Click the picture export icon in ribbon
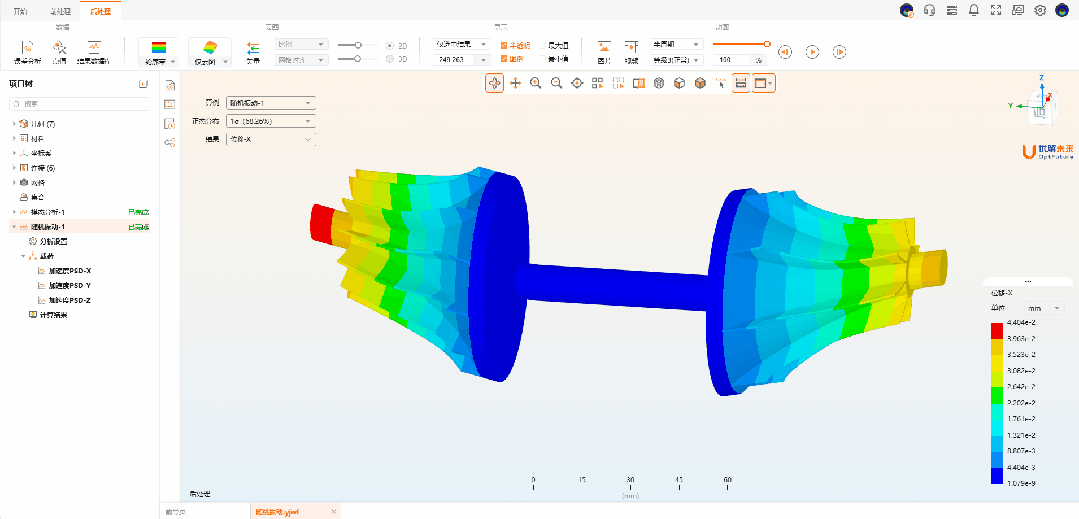Viewport: 1079px width, 519px height. click(x=604, y=47)
